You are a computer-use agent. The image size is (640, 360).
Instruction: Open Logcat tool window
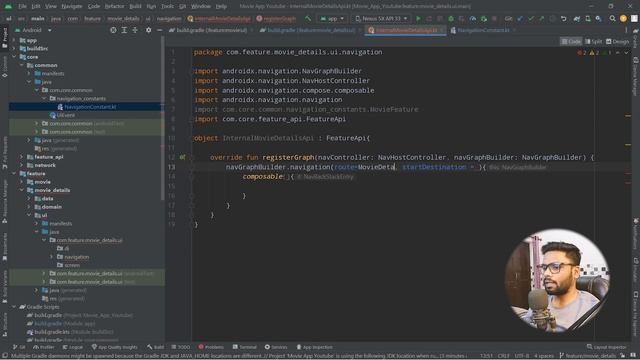pyautogui.click(x=73, y=347)
